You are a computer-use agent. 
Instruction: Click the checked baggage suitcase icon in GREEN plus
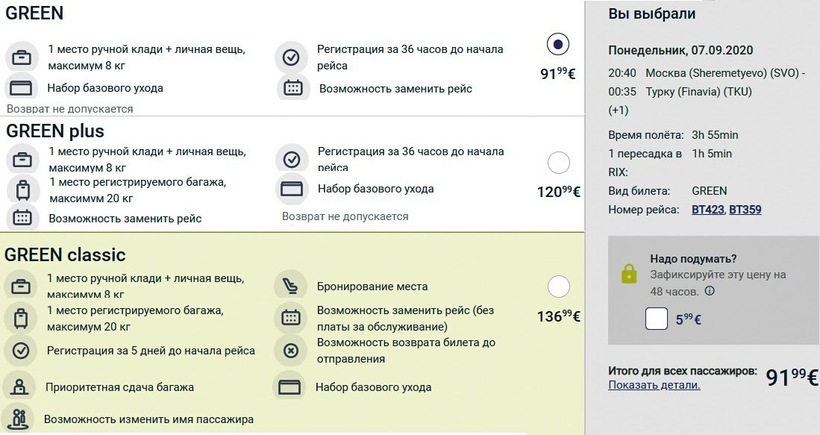[21, 189]
